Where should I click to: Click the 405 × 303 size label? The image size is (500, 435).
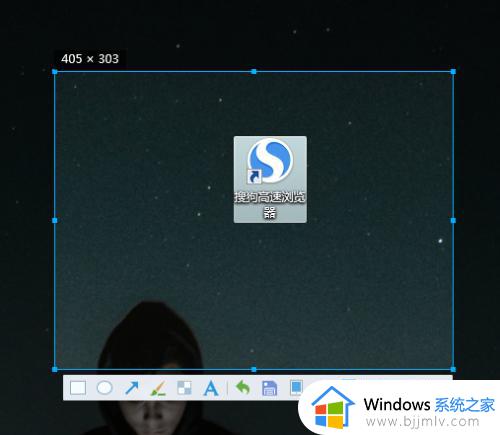[x=90, y=59]
